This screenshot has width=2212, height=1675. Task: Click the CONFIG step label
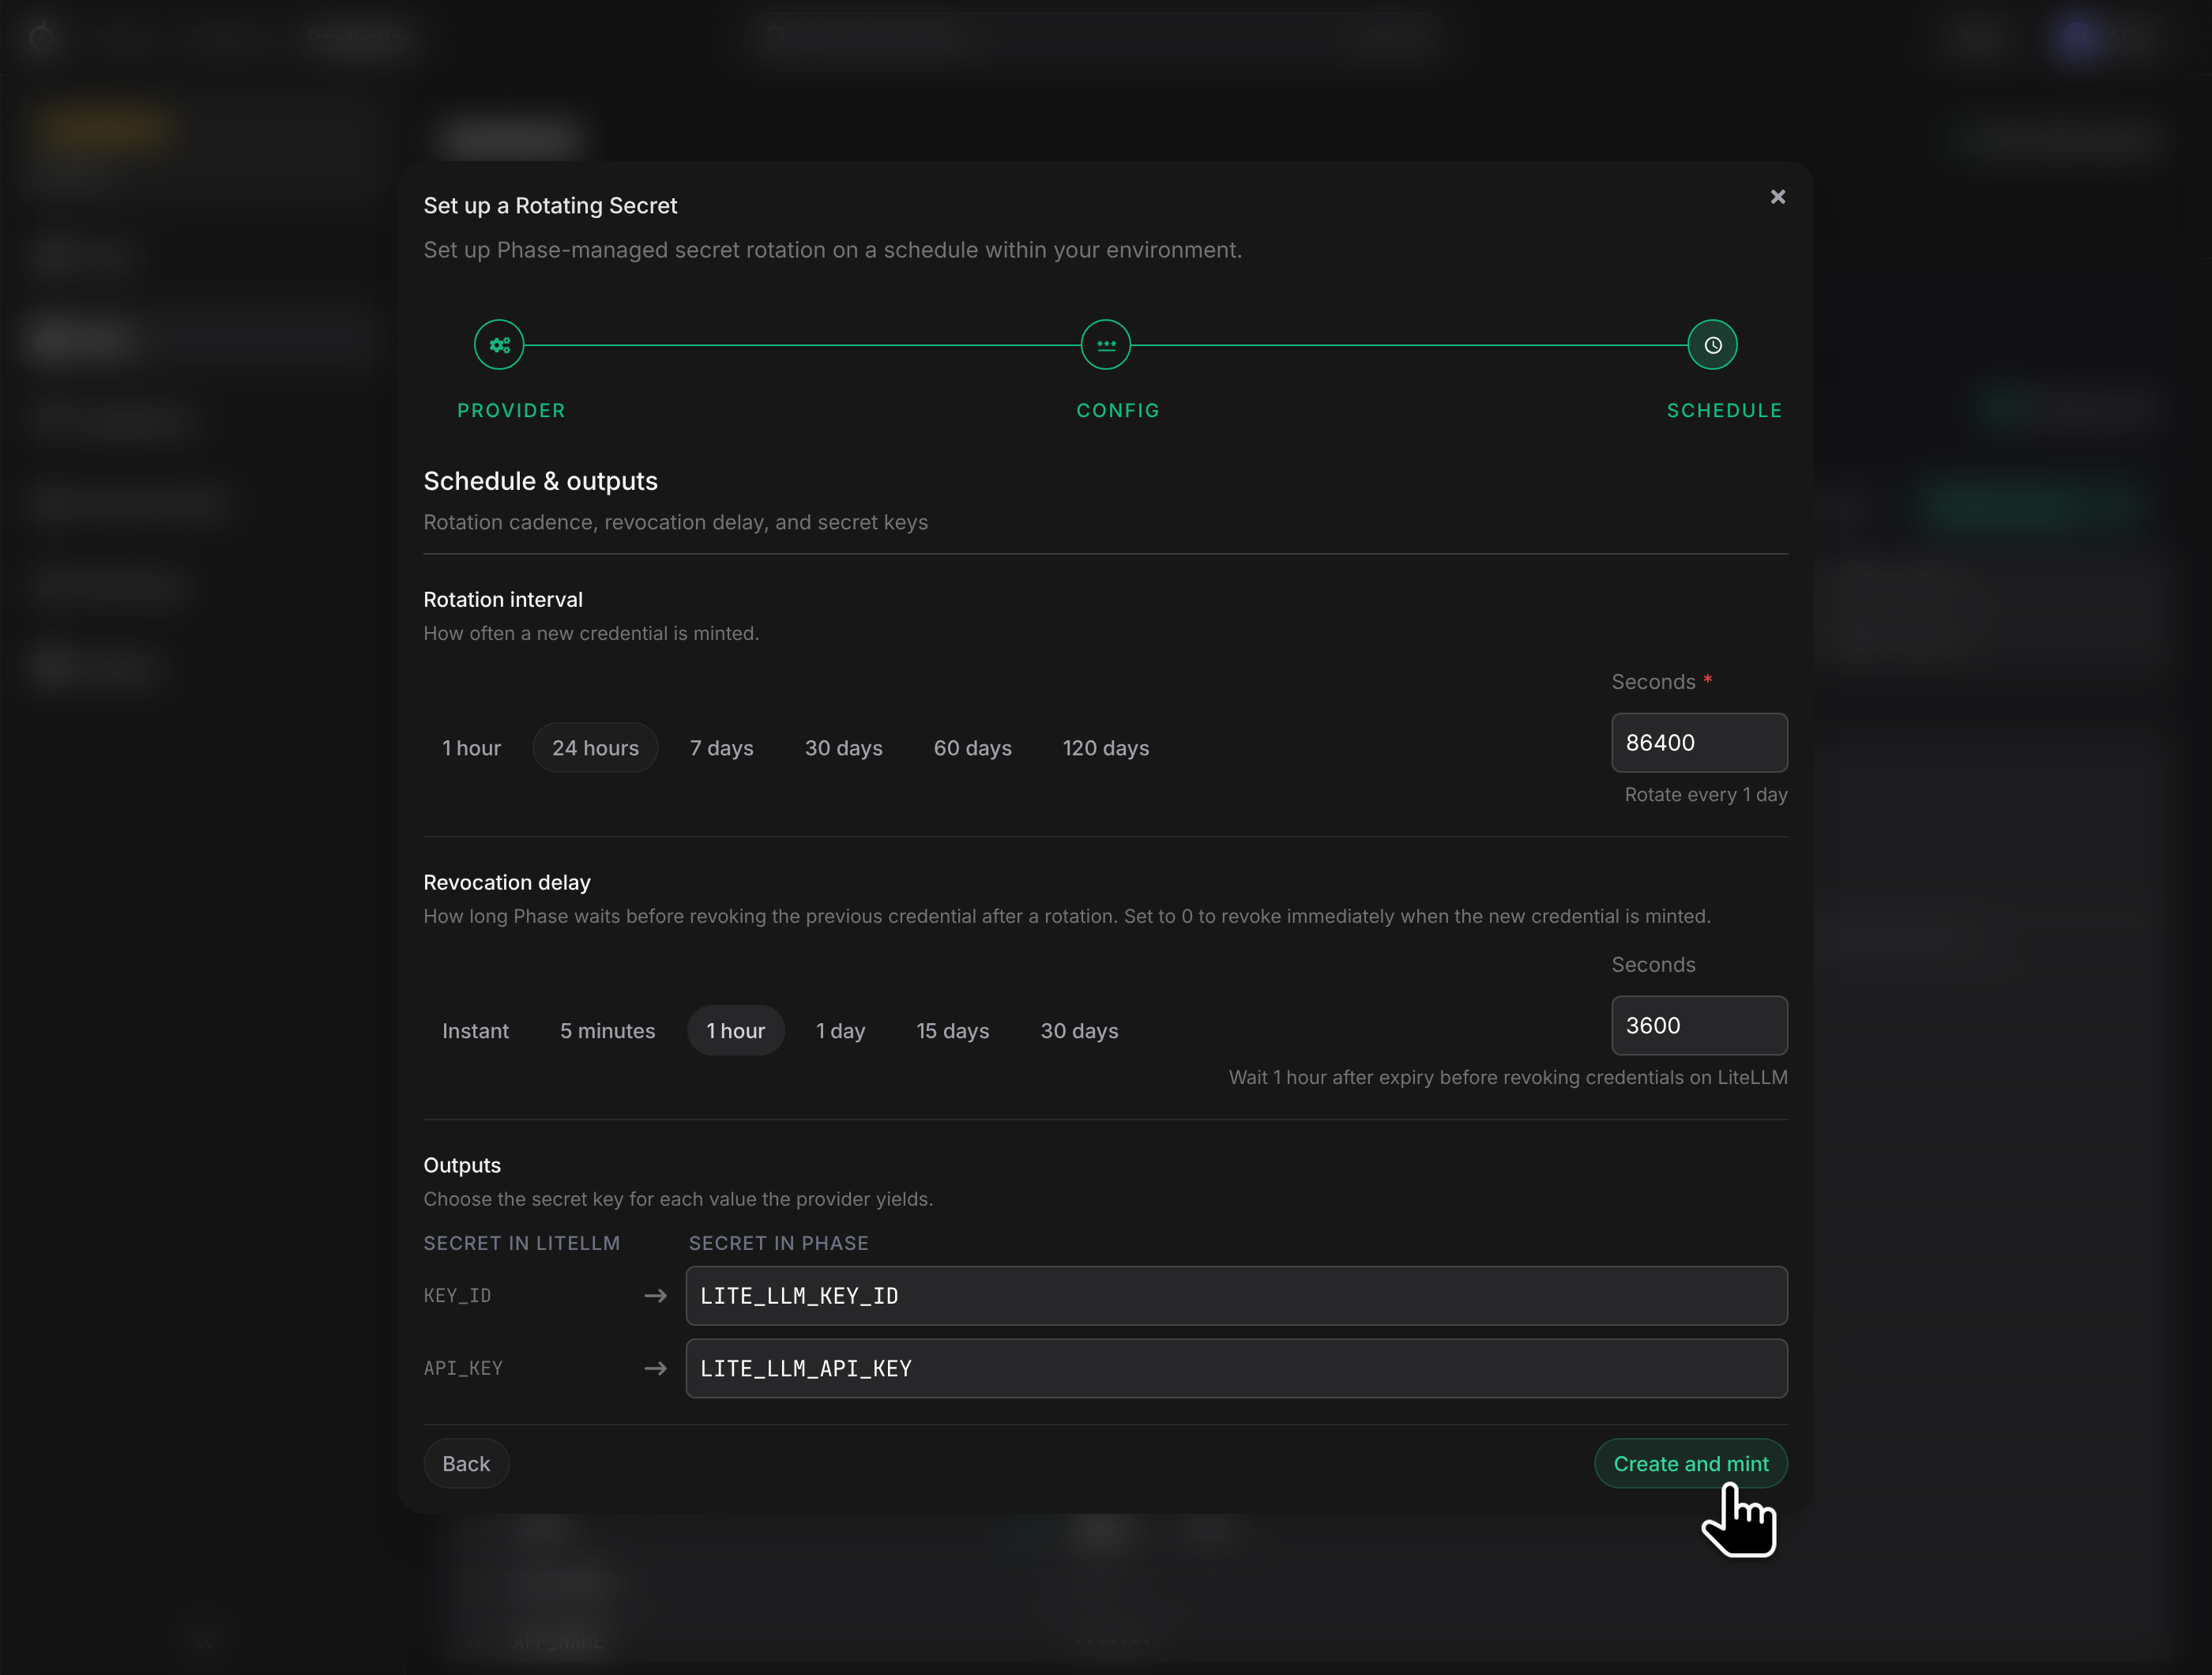tap(1118, 411)
